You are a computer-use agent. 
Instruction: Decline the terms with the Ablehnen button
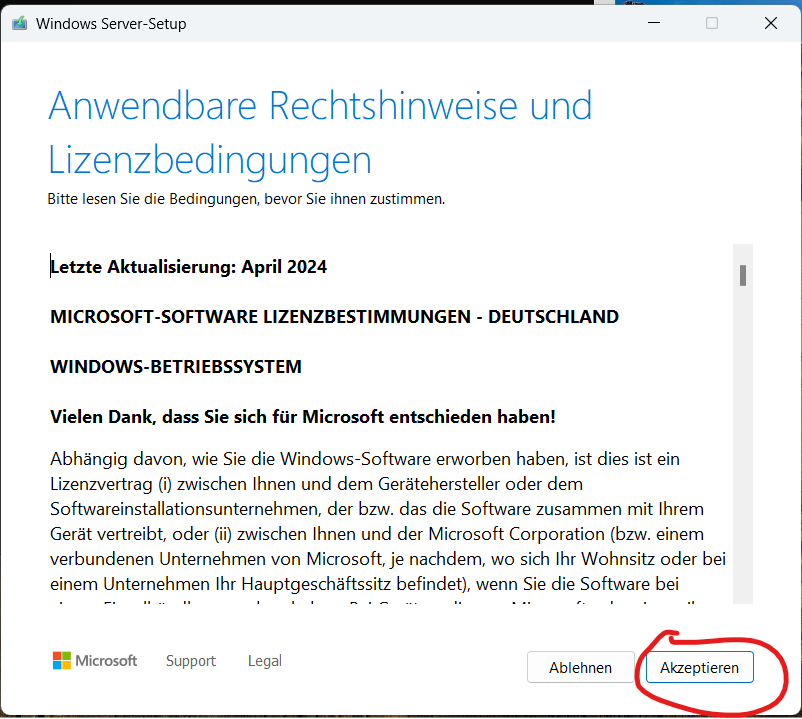(580, 668)
